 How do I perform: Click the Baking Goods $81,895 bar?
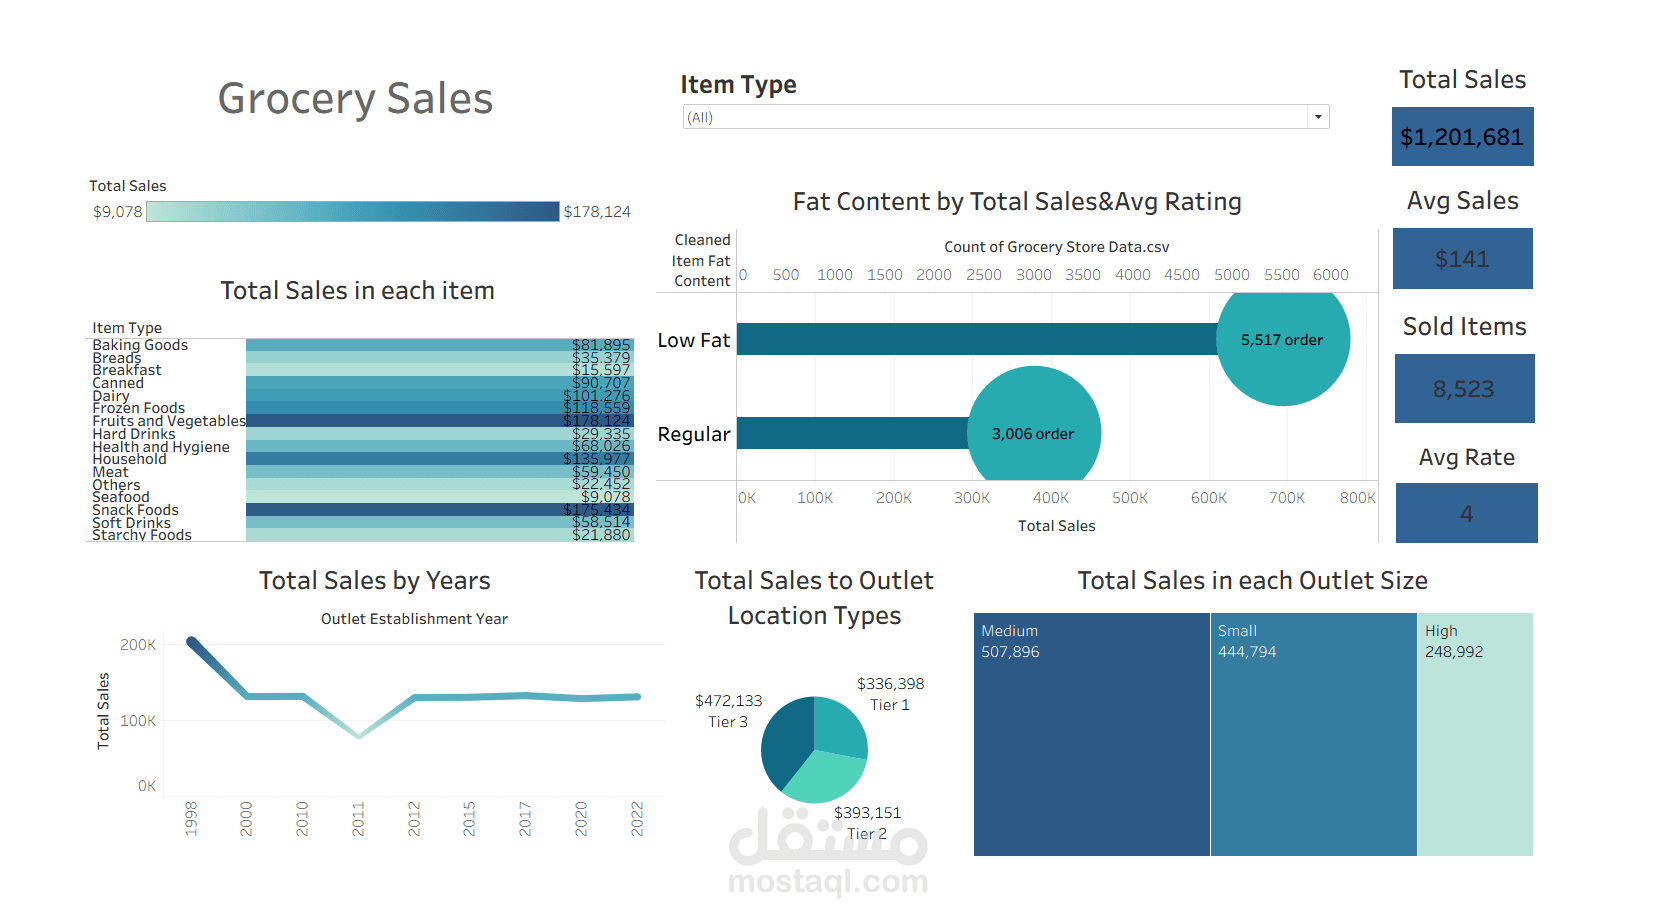[440, 345]
